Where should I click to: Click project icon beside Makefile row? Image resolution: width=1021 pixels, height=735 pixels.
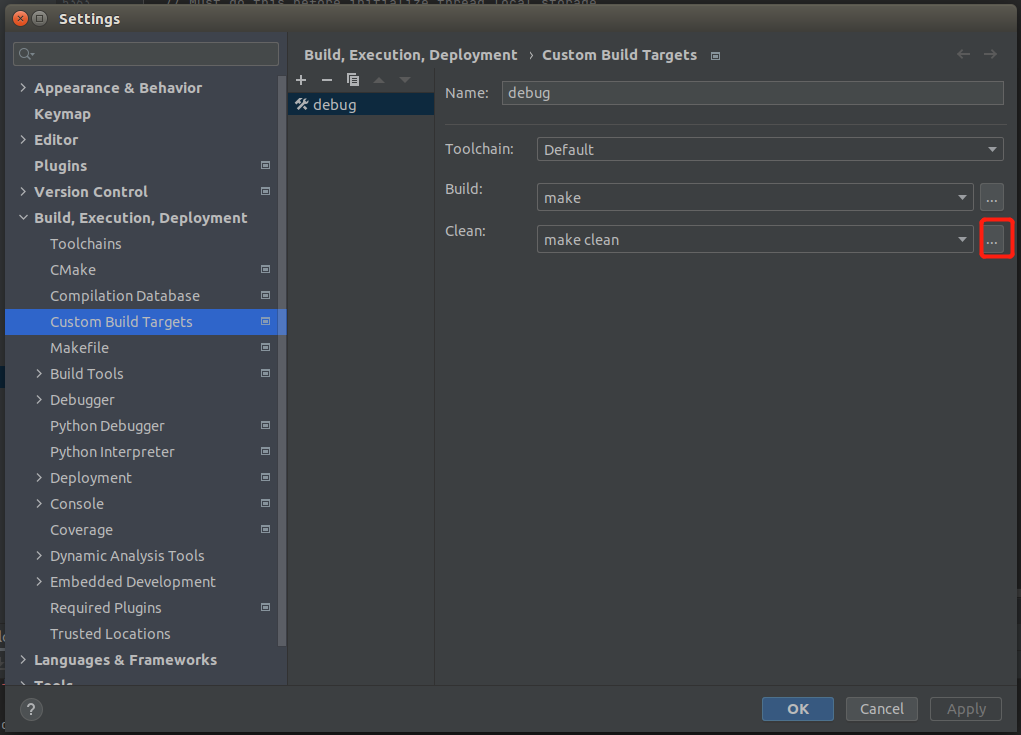click(266, 348)
